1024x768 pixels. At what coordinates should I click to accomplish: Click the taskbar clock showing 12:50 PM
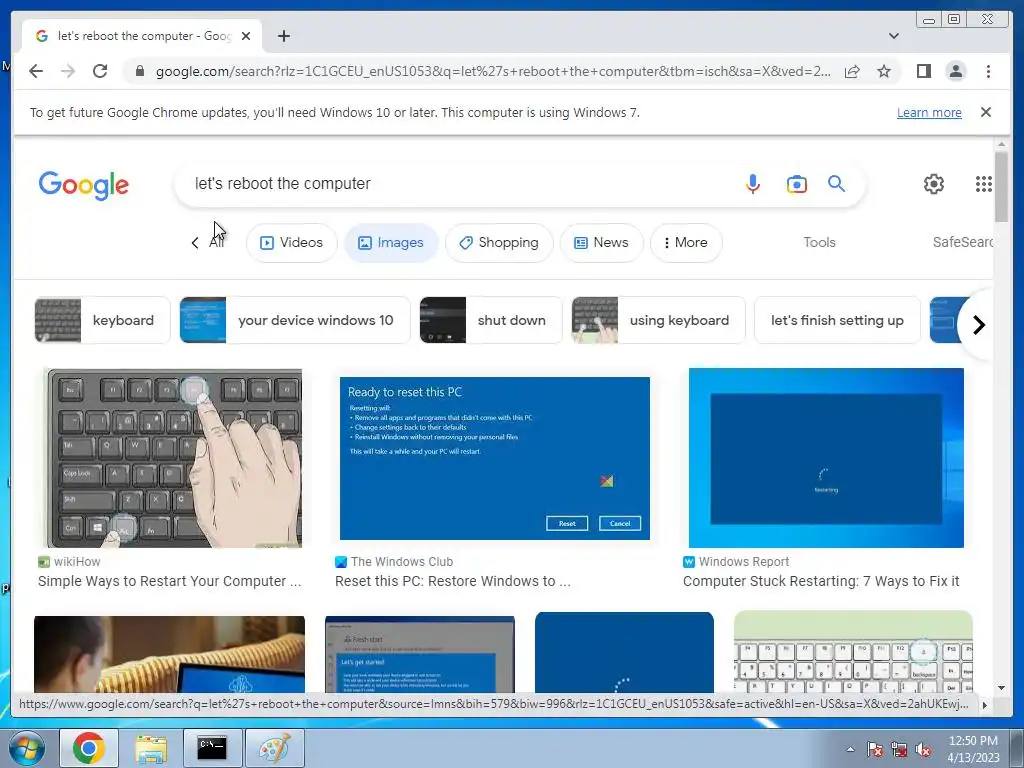(973, 748)
